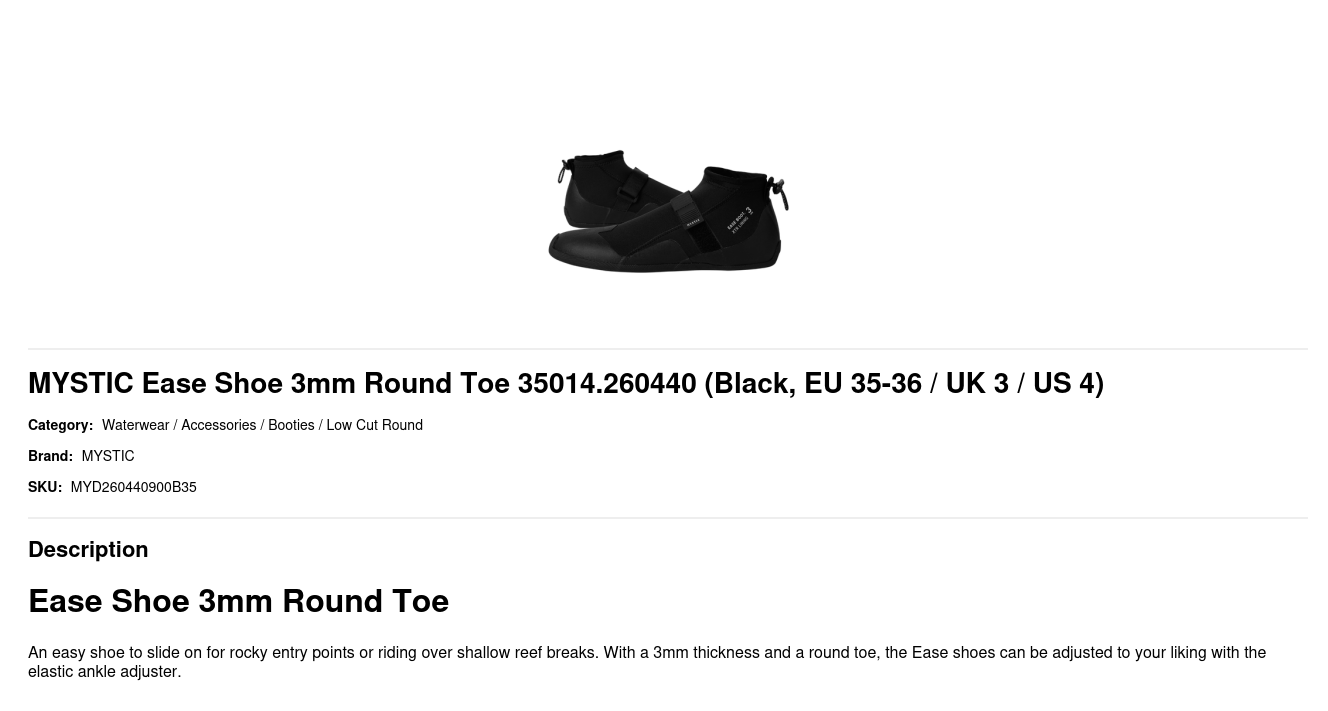The height and width of the screenshot is (711, 1328).
Task: Click the description paragraph about reef breaks
Action: click(x=646, y=661)
